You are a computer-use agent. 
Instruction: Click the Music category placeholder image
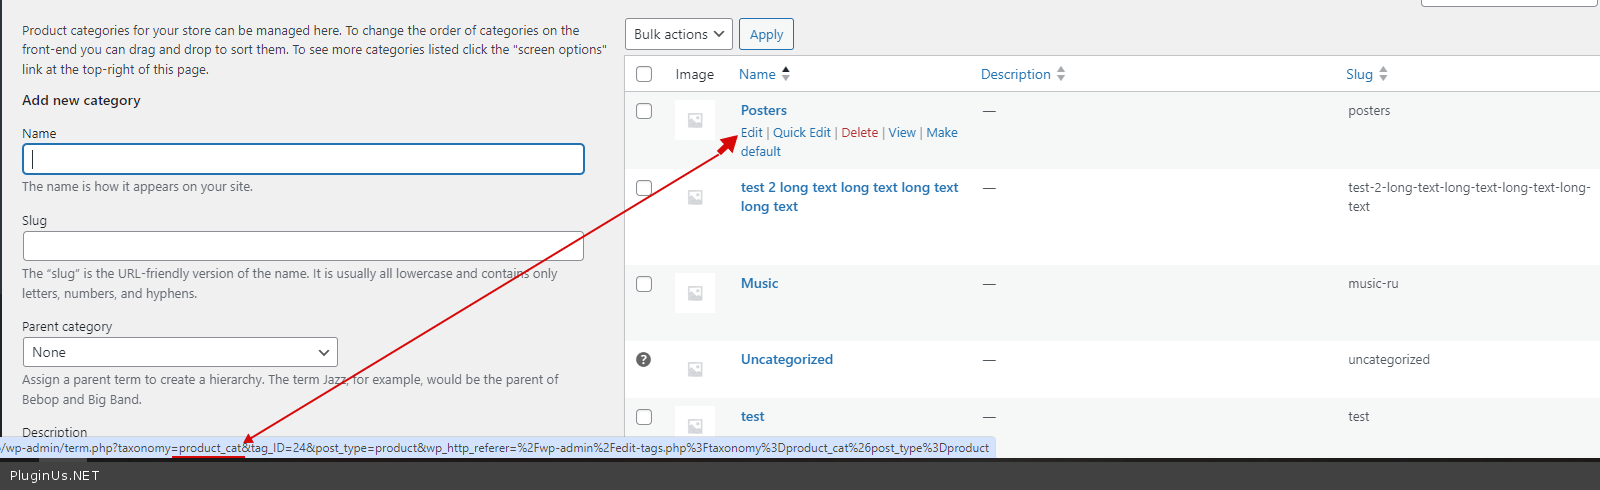point(694,293)
